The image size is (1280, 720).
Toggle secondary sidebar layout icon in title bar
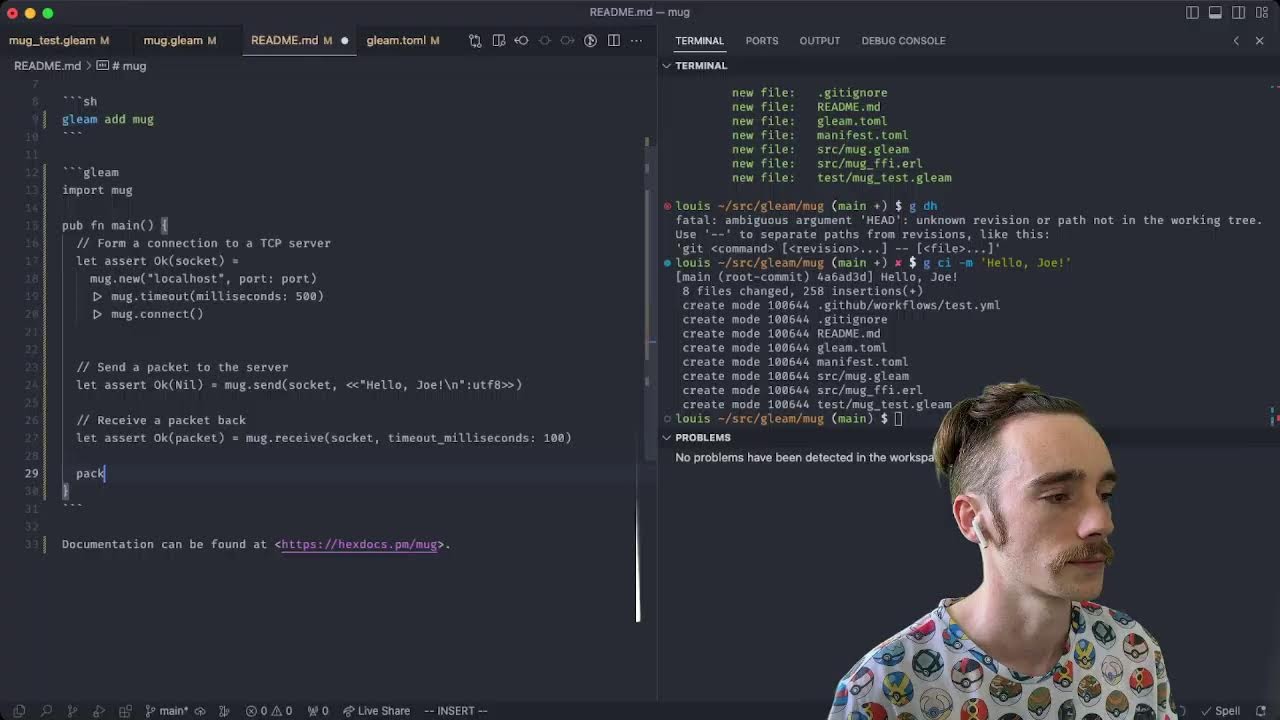[x=1239, y=13]
